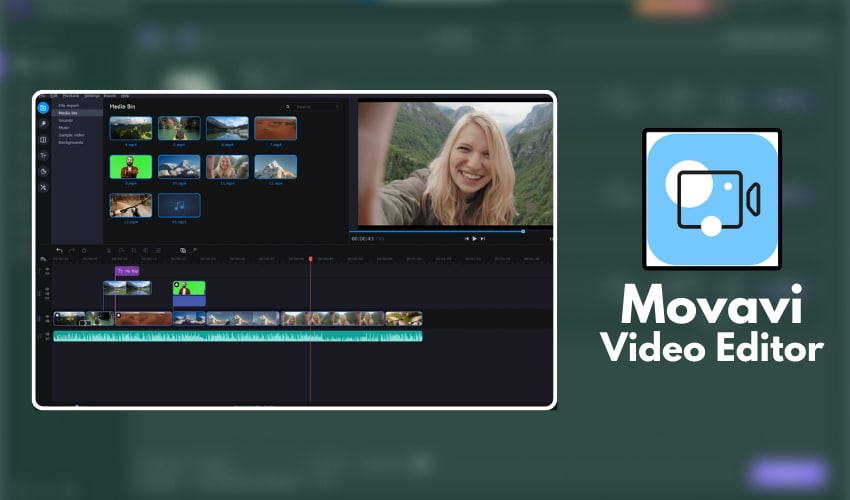The height and width of the screenshot is (500, 850).
Task: Select the blonde woman clip on main track
Action: click(x=332, y=318)
